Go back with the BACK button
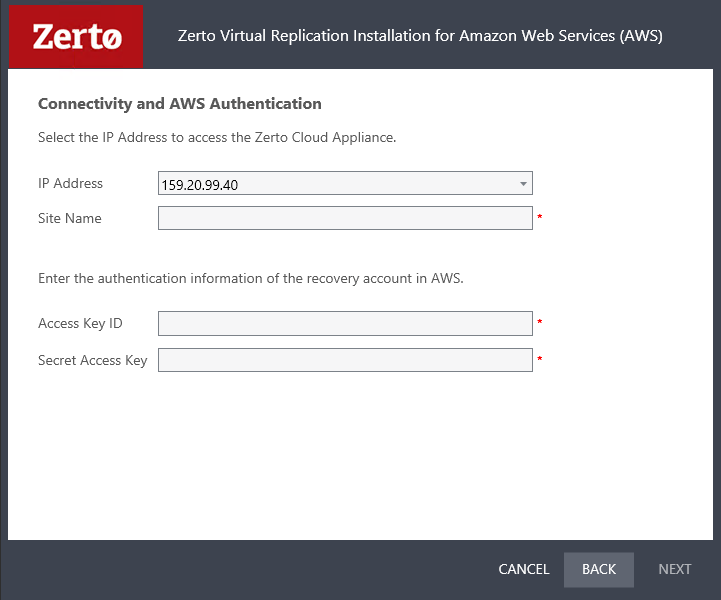 tap(599, 570)
